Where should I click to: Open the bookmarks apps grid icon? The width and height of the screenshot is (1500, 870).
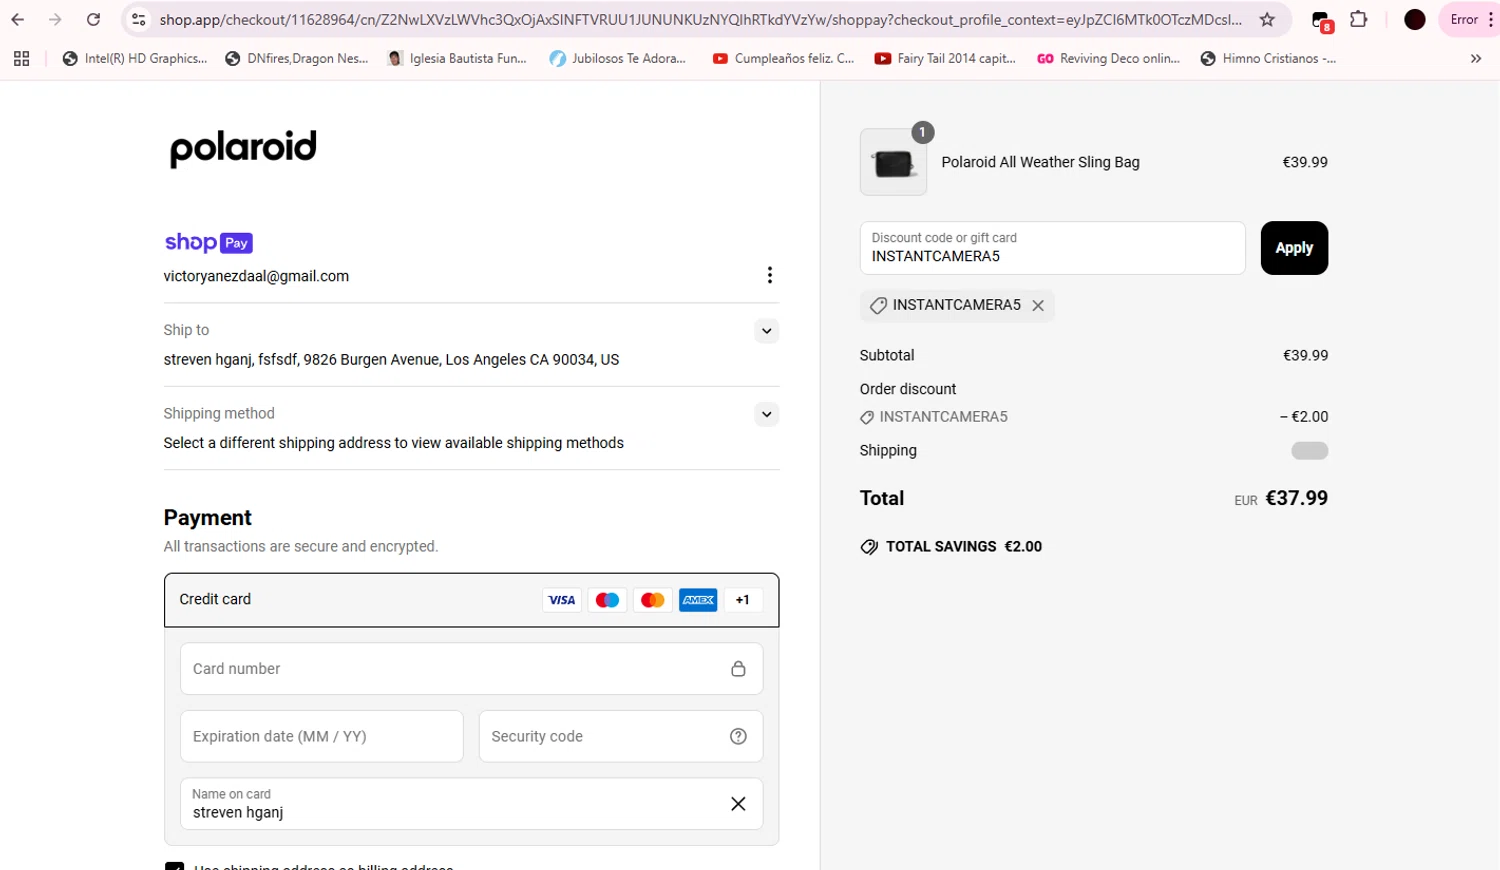pyautogui.click(x=21, y=59)
